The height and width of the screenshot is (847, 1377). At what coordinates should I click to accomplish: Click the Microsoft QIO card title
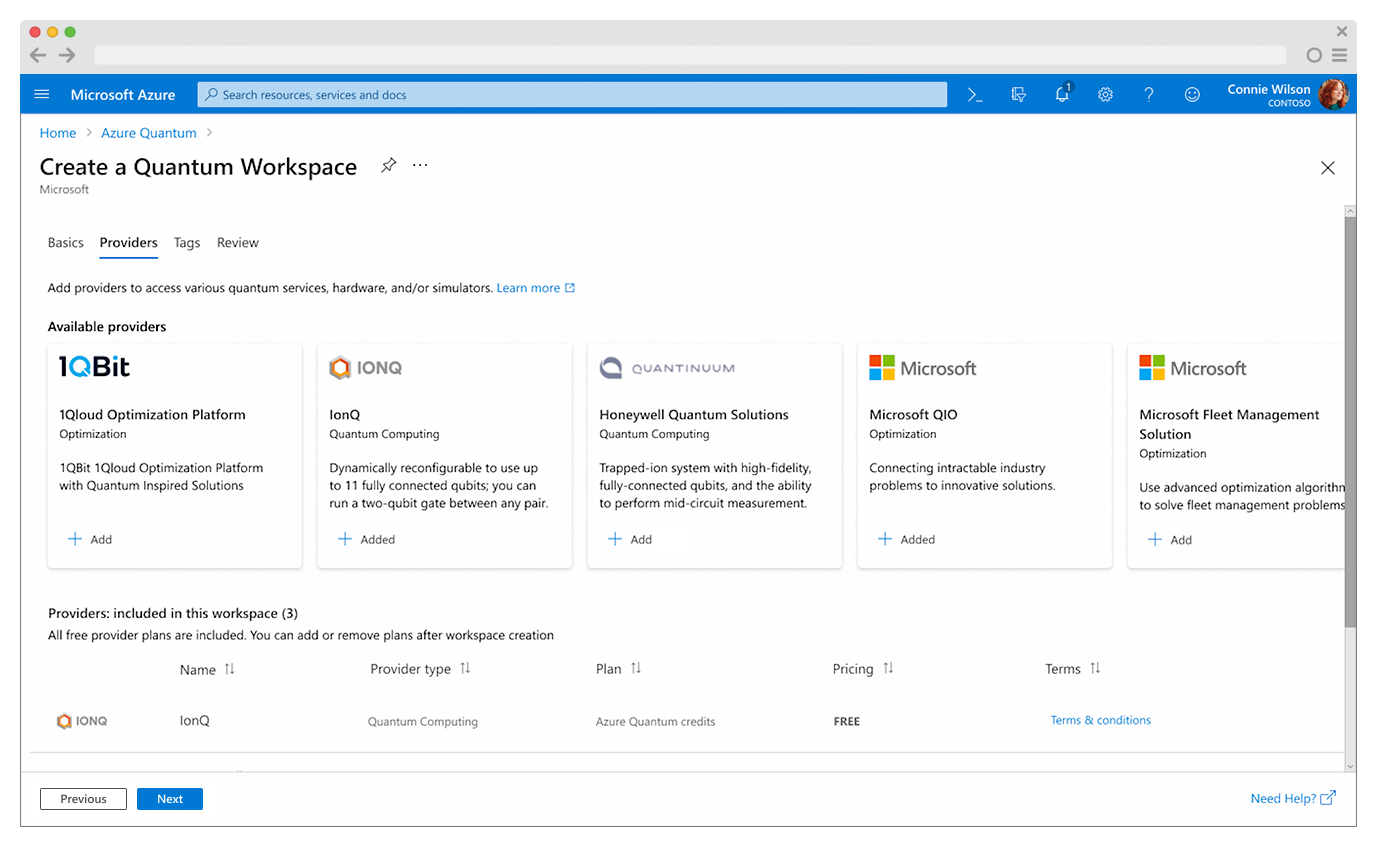click(913, 414)
